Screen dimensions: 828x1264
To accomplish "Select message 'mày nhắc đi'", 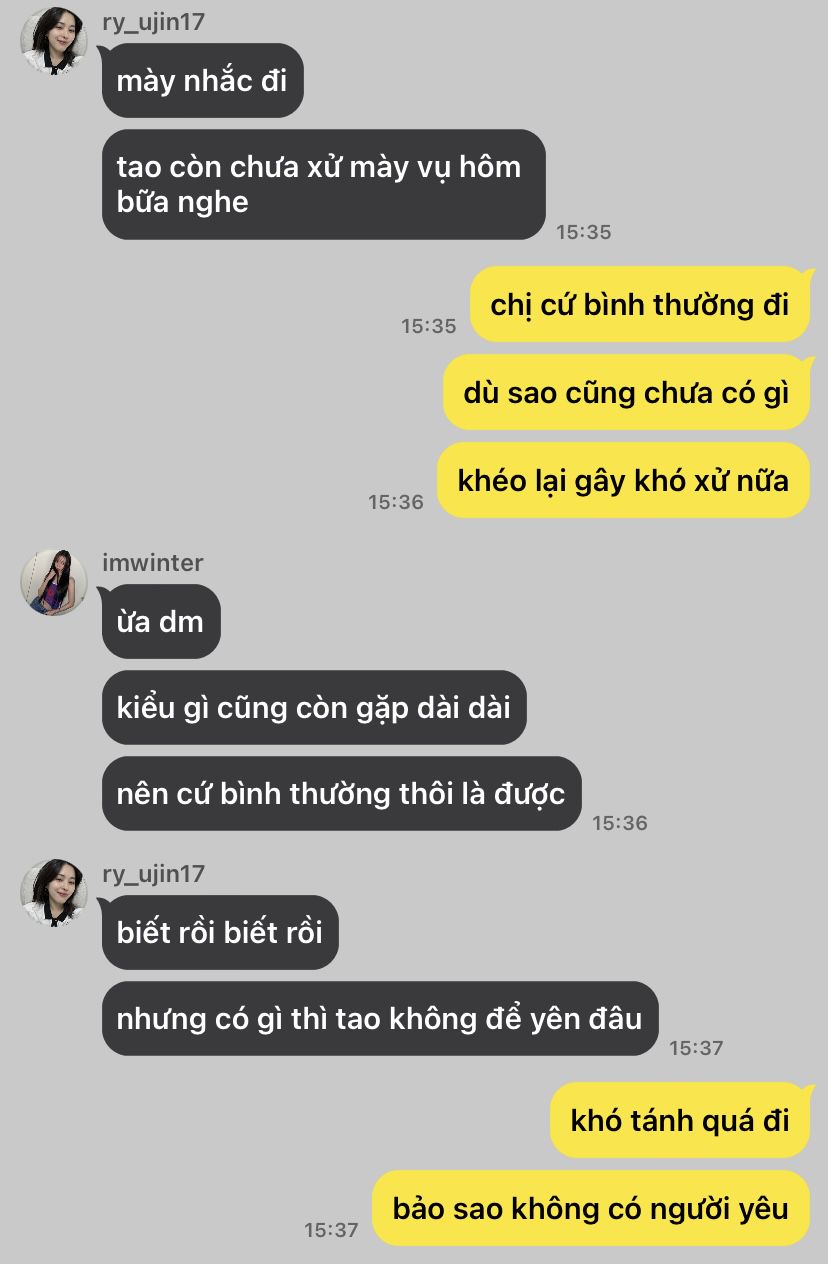I will (x=202, y=81).
